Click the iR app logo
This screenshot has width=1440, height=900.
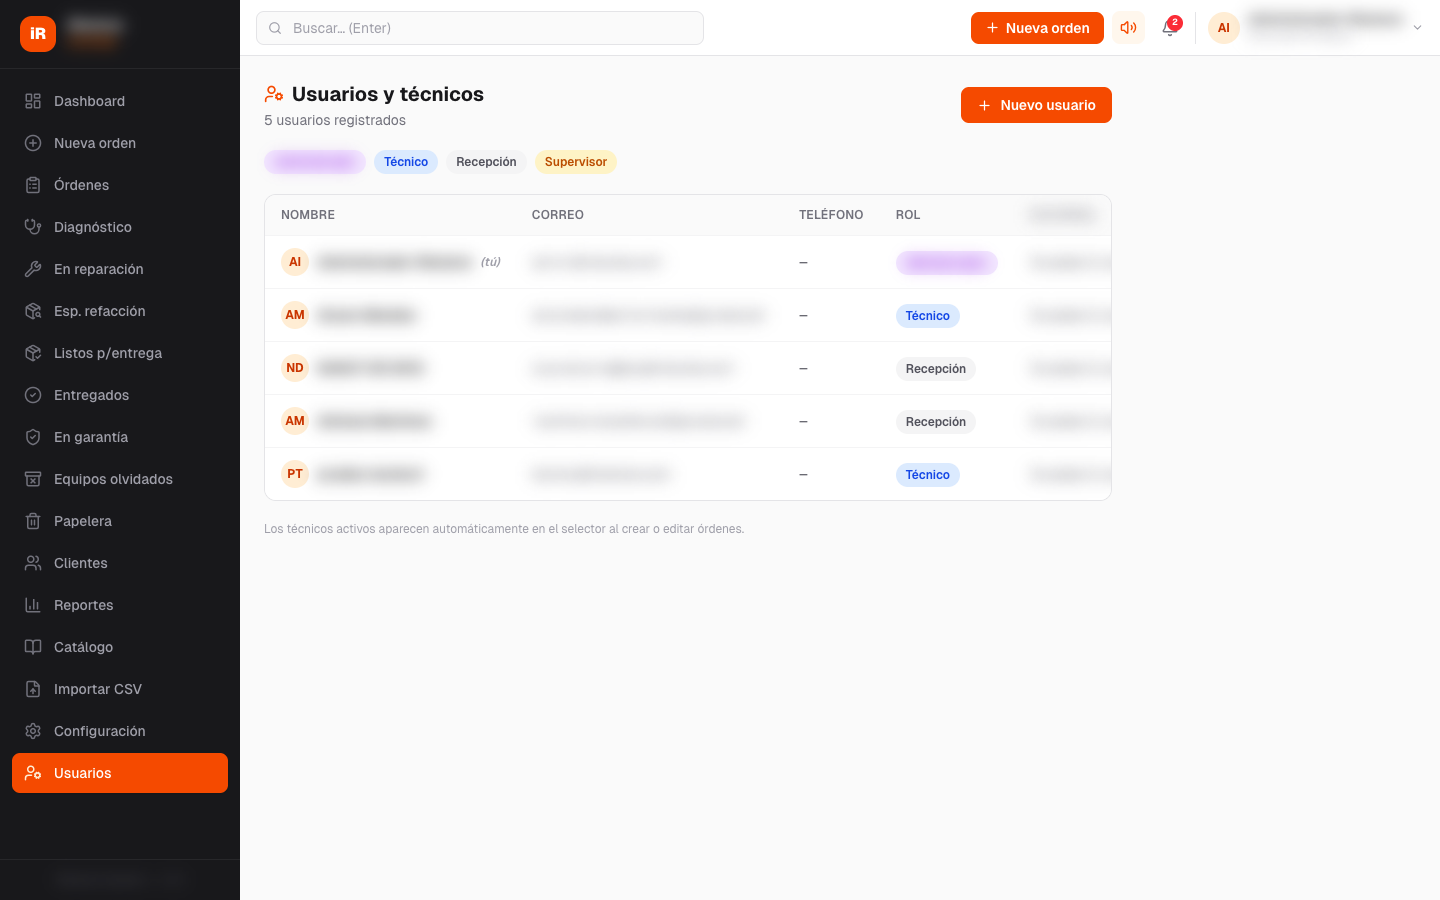pyautogui.click(x=38, y=33)
